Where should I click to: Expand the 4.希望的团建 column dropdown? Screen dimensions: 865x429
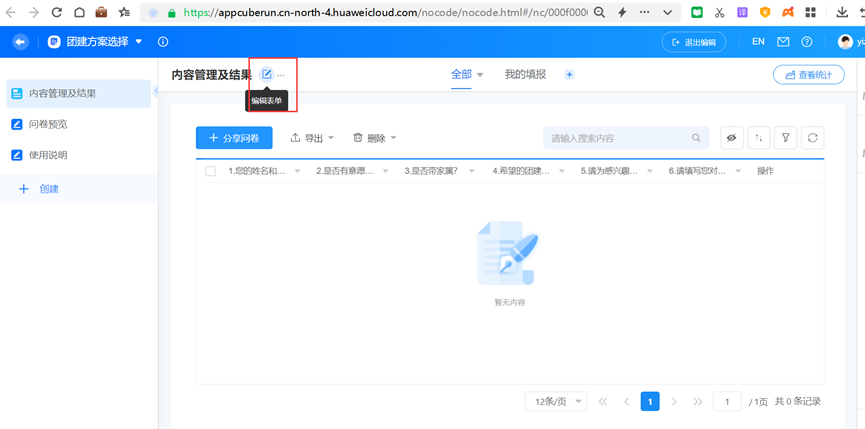(562, 171)
